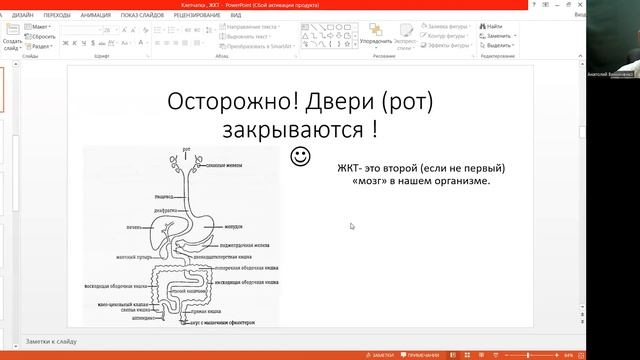The width and height of the screenshot is (640, 360).
Task: Open Контур фигуры (Shape Outline)
Action: point(445,36)
